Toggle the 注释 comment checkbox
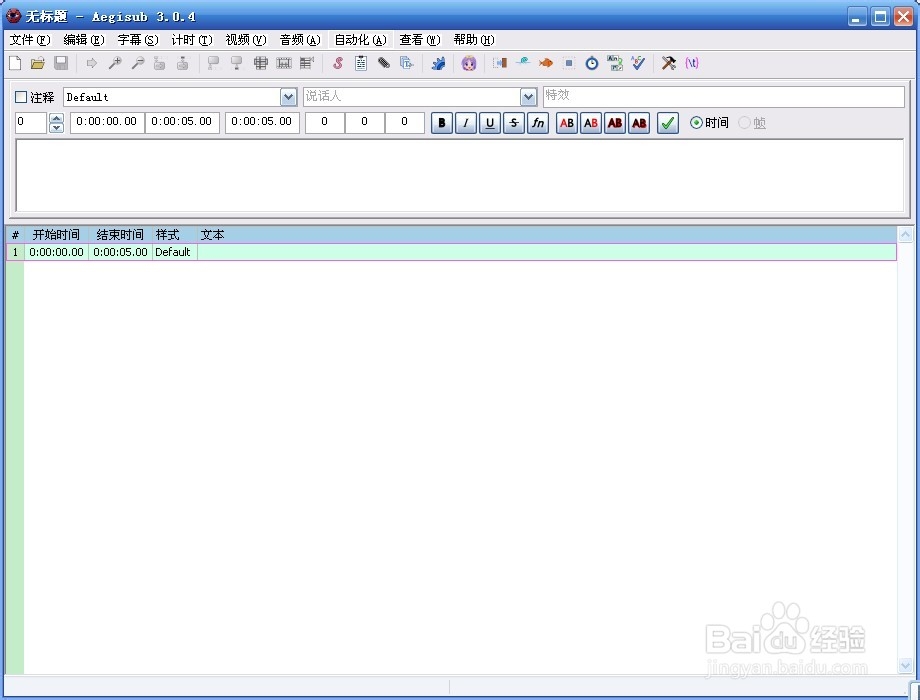Screen dimensions: 920x700 click(21, 97)
